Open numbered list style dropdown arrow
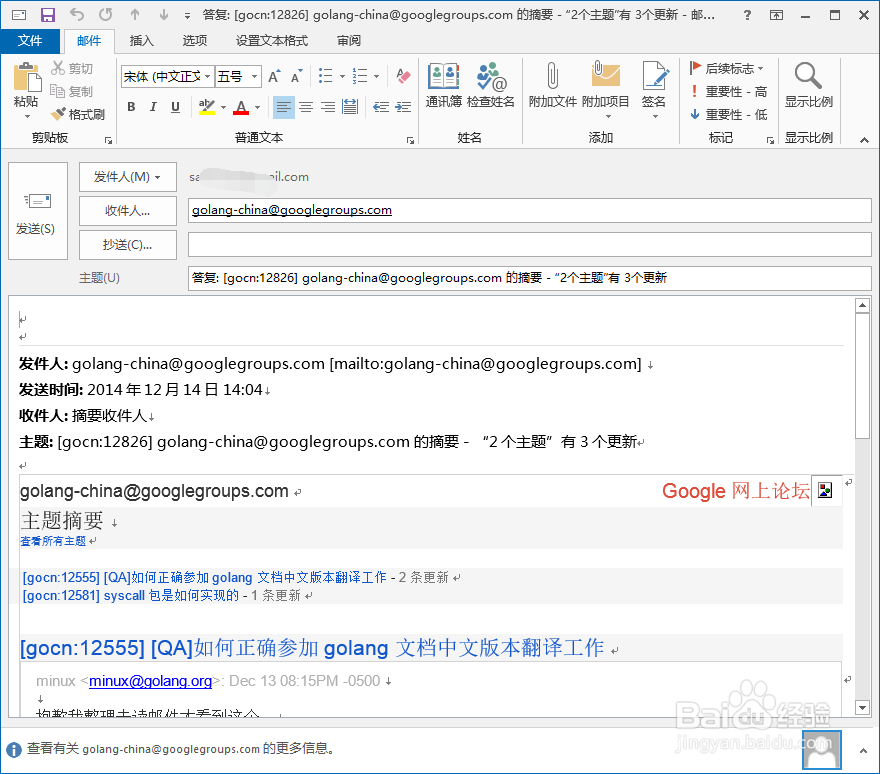The height and width of the screenshot is (774, 880). click(x=377, y=76)
